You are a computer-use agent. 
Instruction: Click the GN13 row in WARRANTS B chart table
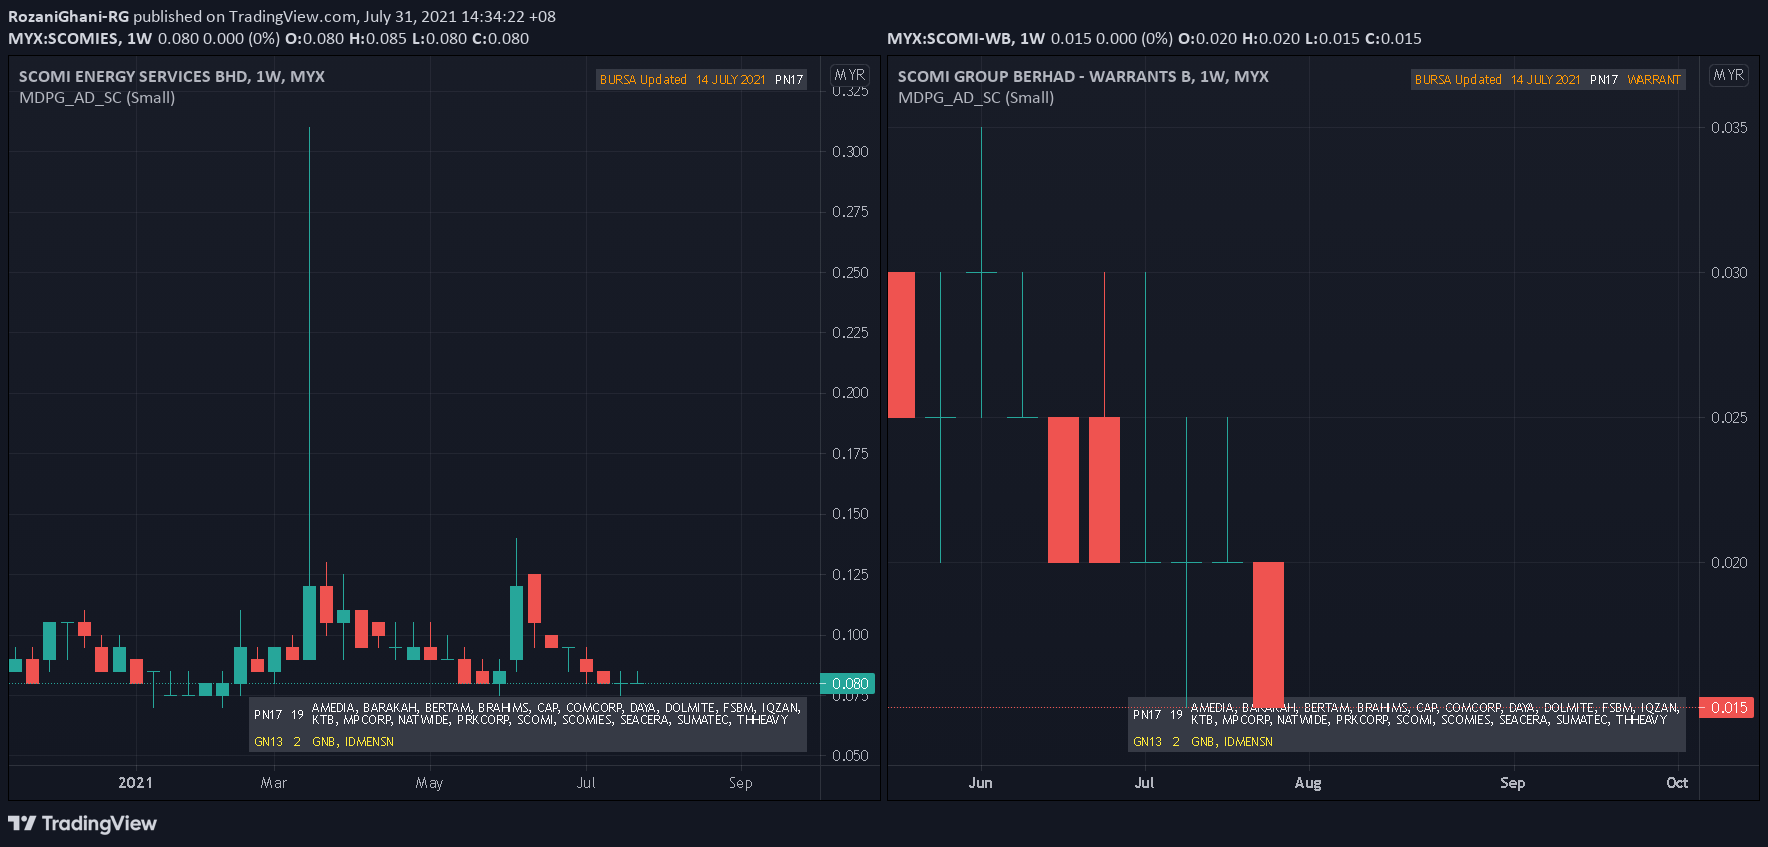[1407, 741]
